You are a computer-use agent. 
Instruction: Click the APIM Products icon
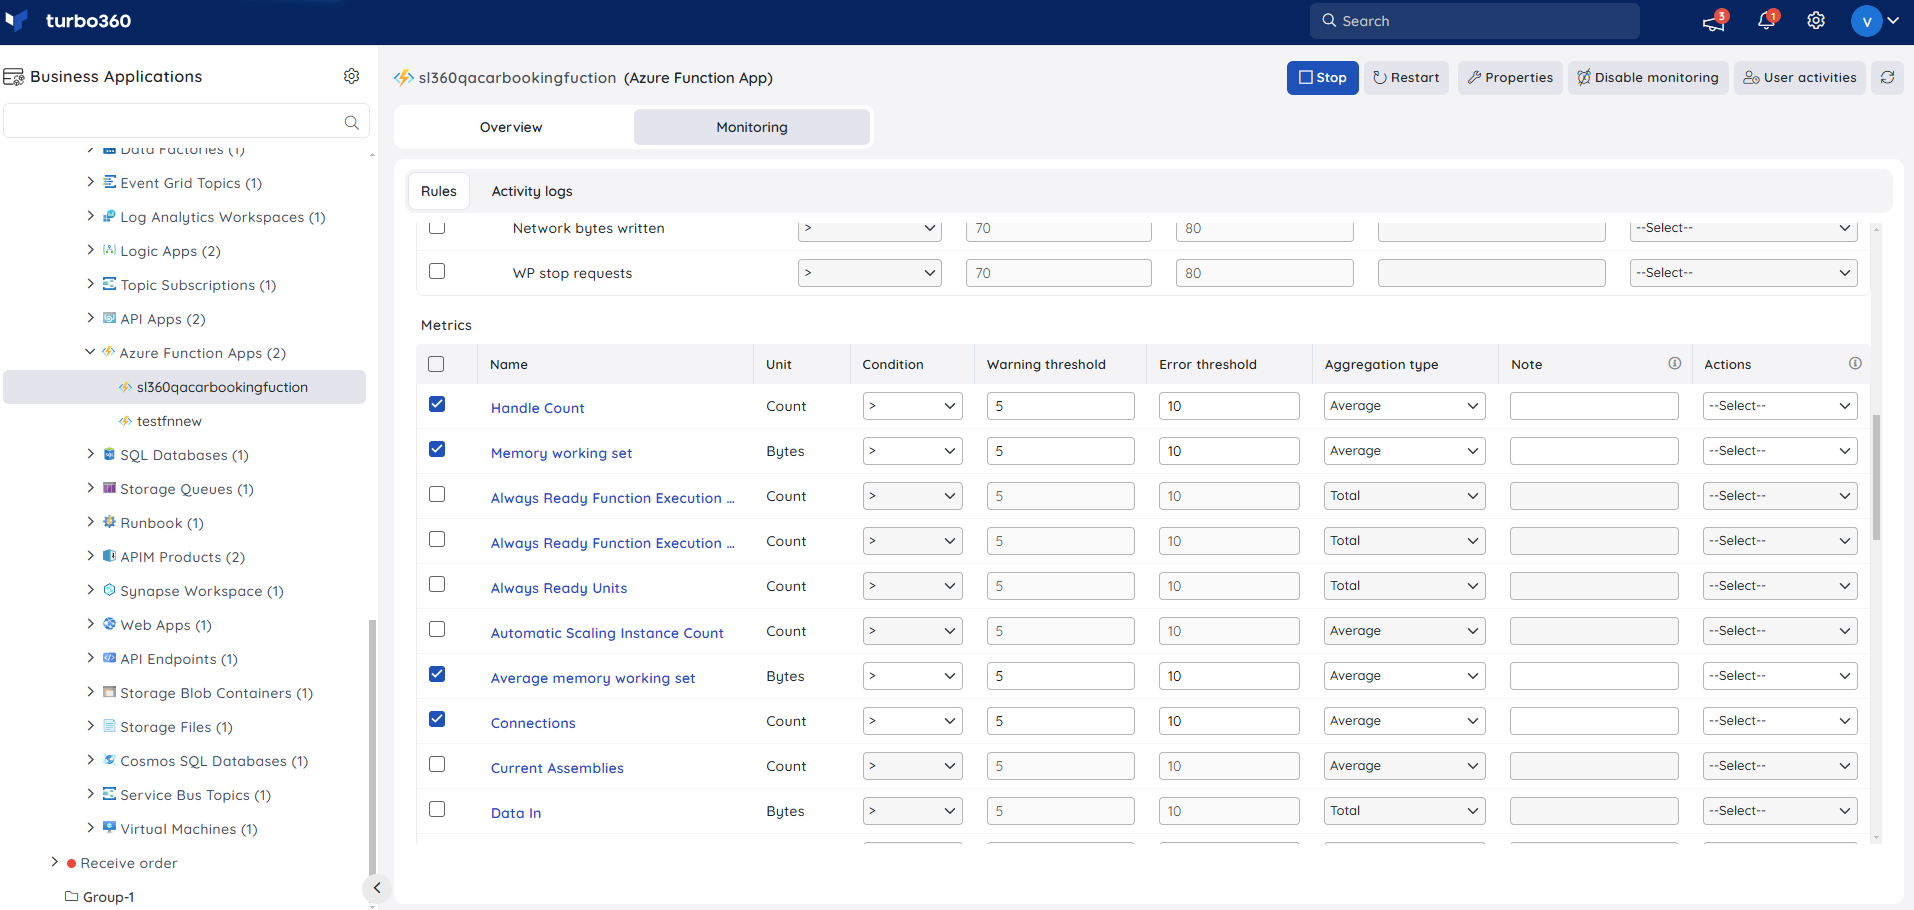click(110, 556)
